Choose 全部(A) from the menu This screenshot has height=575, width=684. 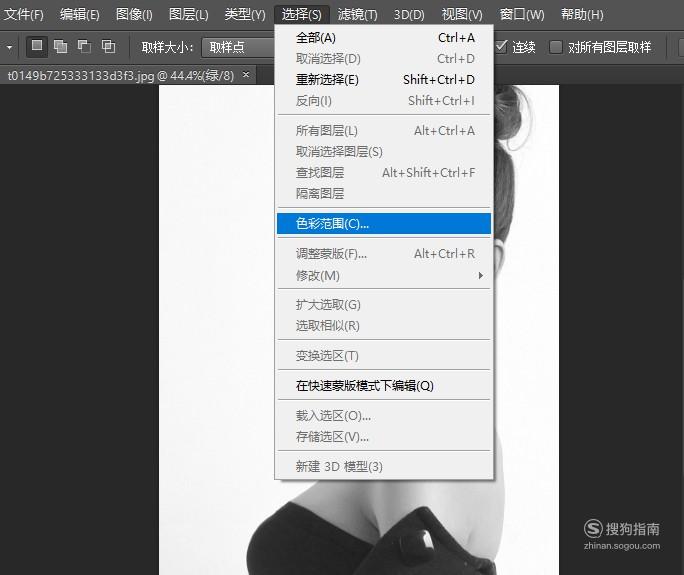pos(384,38)
